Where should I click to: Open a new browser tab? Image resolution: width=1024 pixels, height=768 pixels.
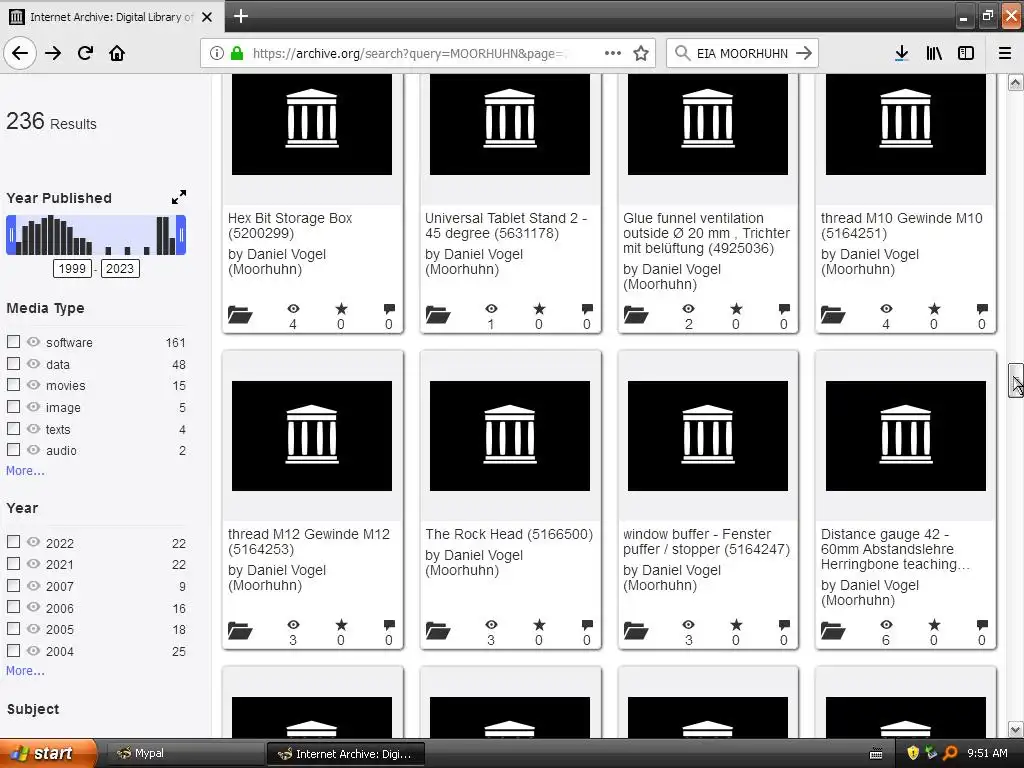[x=241, y=16]
